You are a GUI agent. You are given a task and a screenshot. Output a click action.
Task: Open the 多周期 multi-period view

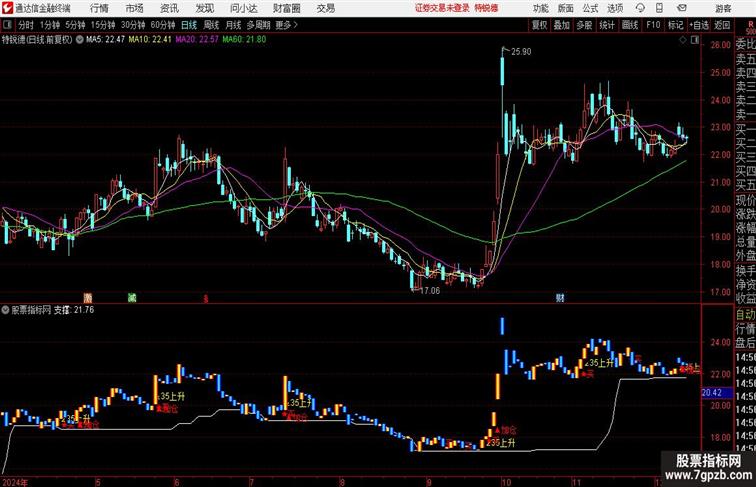click(258, 25)
